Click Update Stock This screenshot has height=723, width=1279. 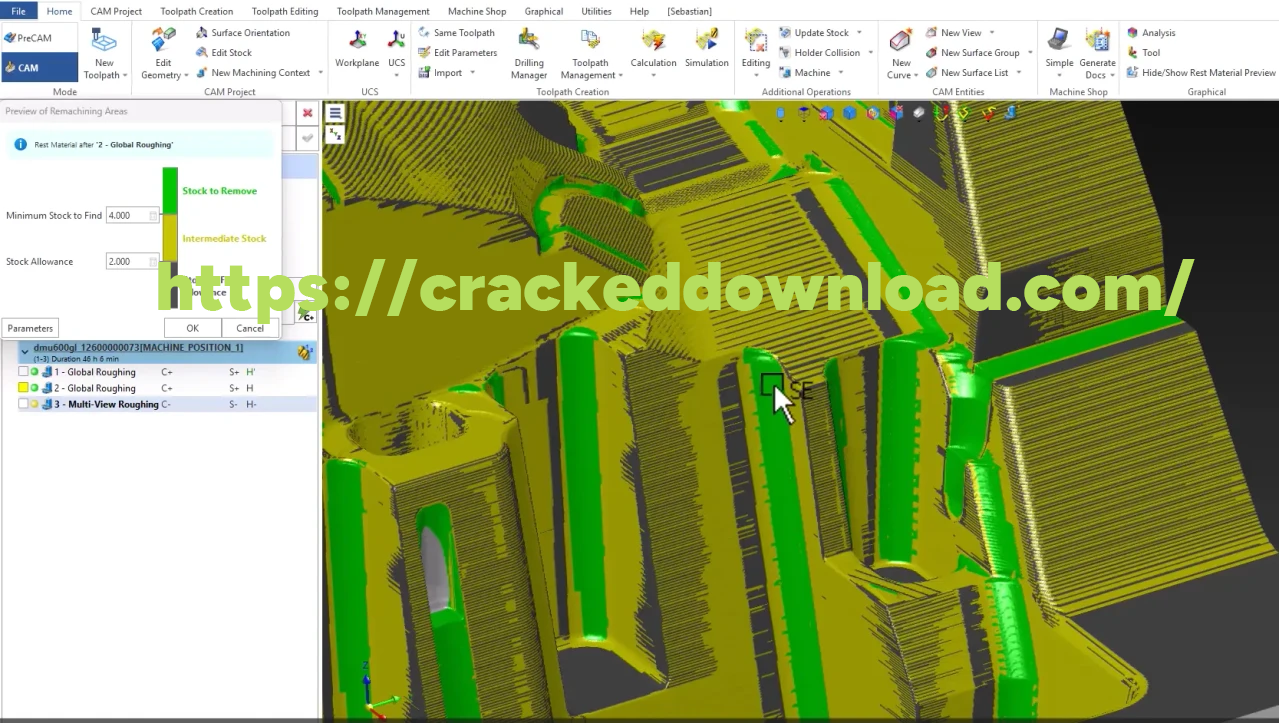pyautogui.click(x=813, y=33)
